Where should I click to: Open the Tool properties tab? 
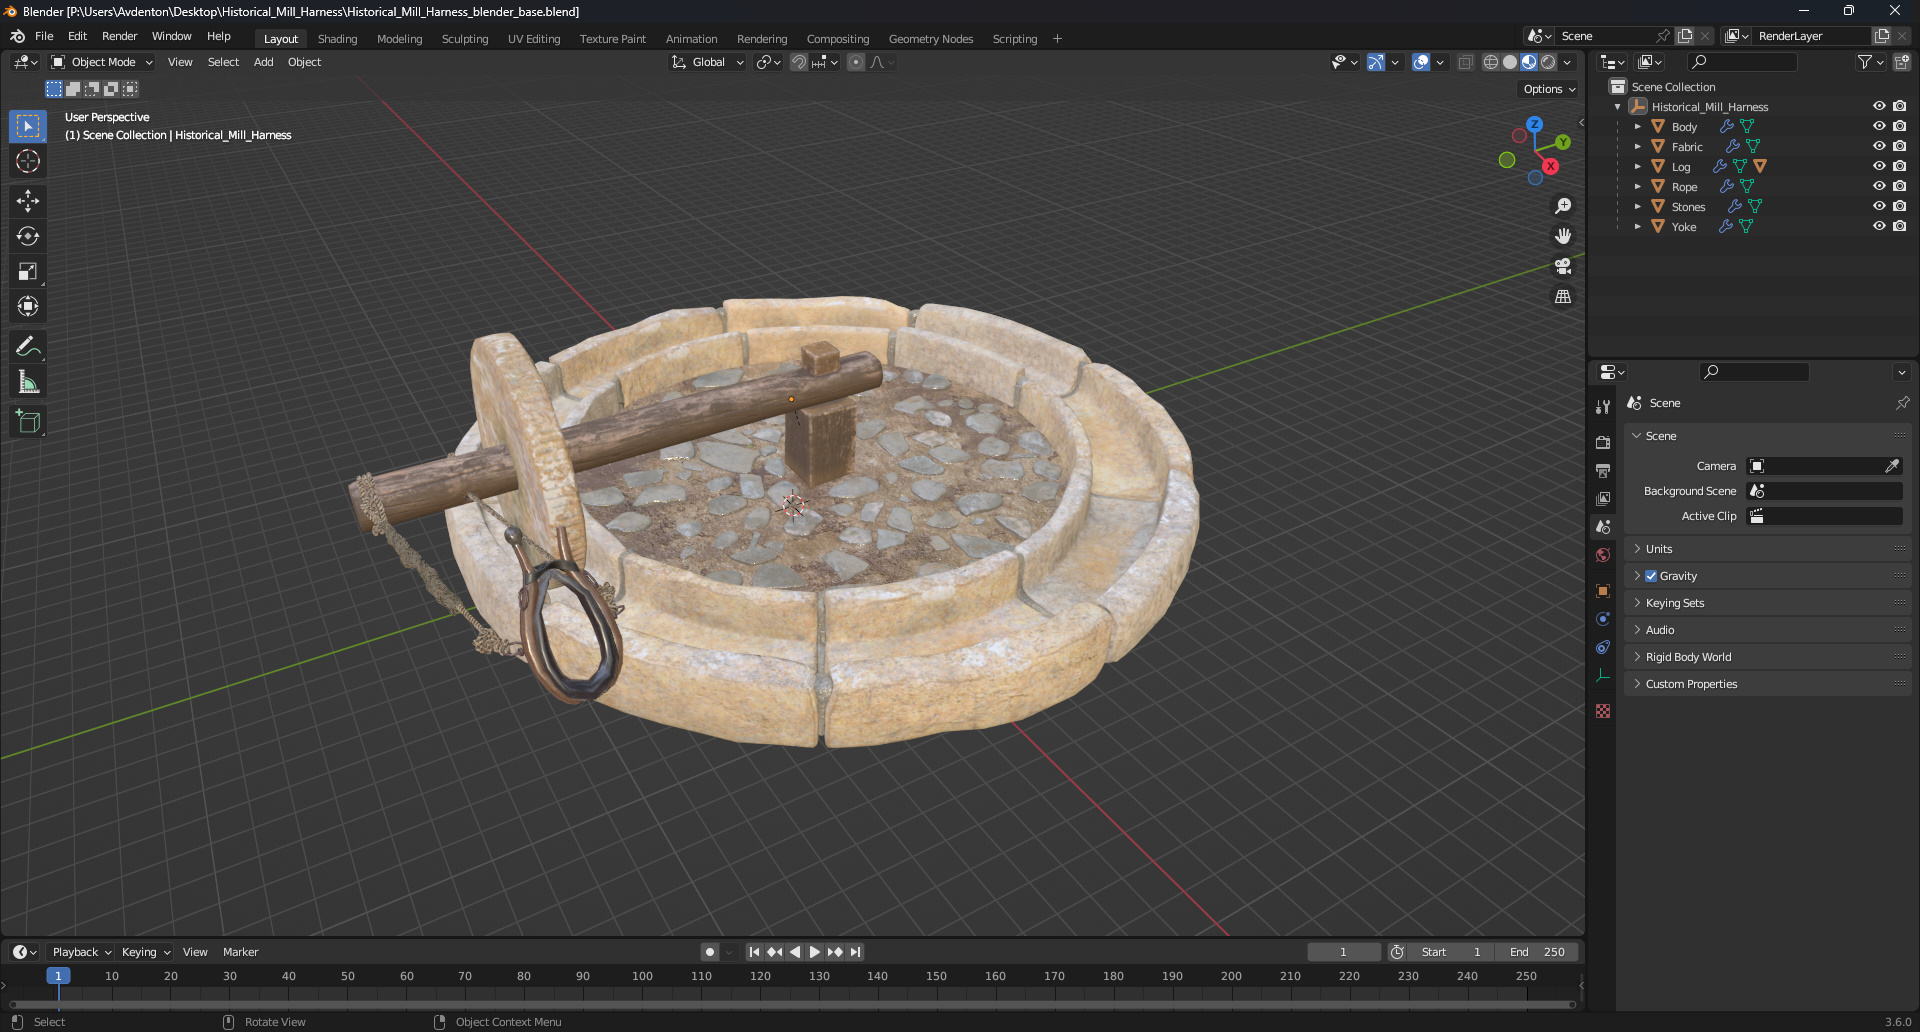(1603, 407)
